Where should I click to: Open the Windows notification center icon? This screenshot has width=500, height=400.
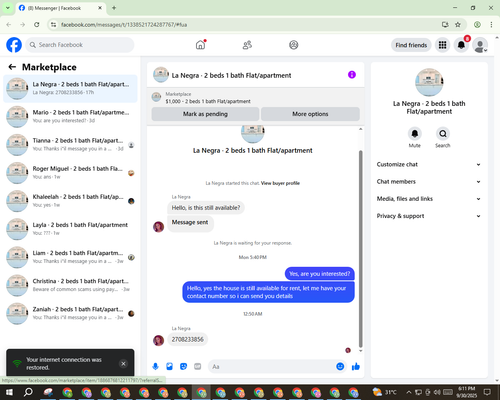[487, 392]
